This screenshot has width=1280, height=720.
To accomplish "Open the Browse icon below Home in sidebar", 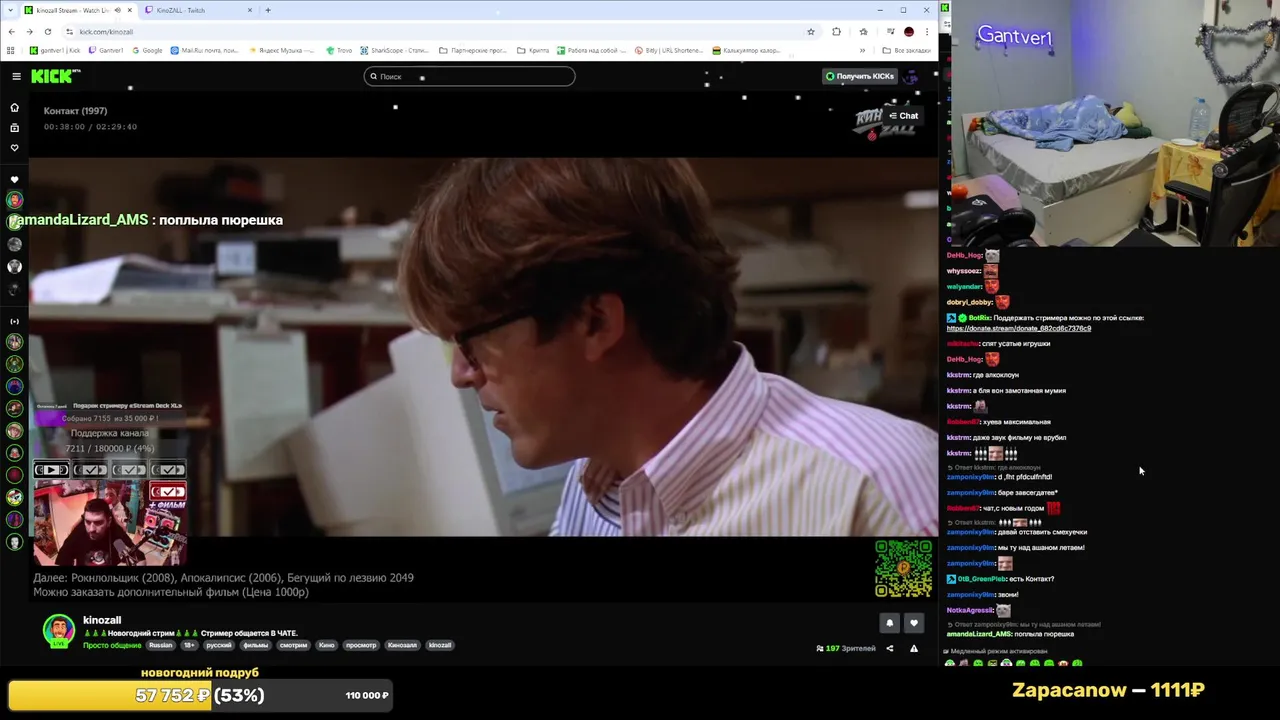I will [x=14, y=127].
